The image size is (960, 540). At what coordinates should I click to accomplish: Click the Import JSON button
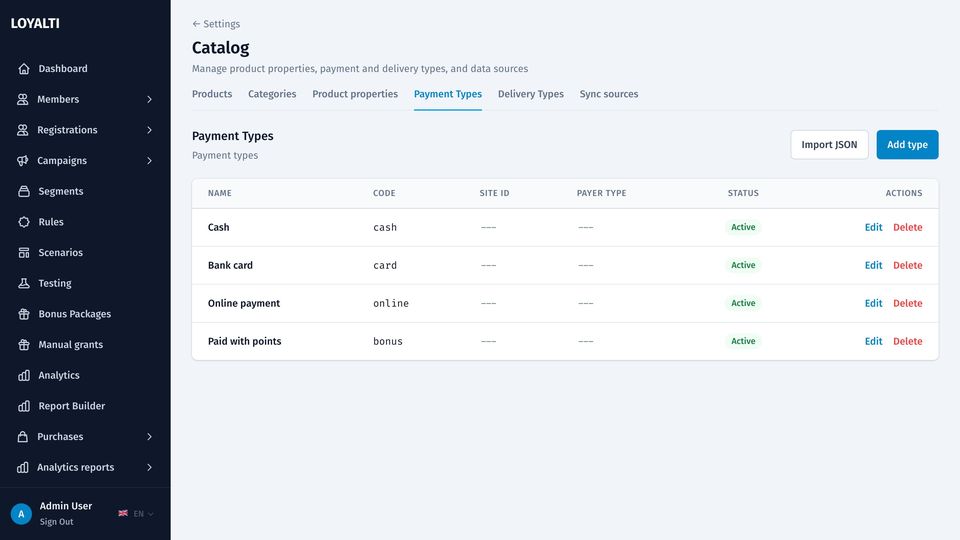pos(829,144)
